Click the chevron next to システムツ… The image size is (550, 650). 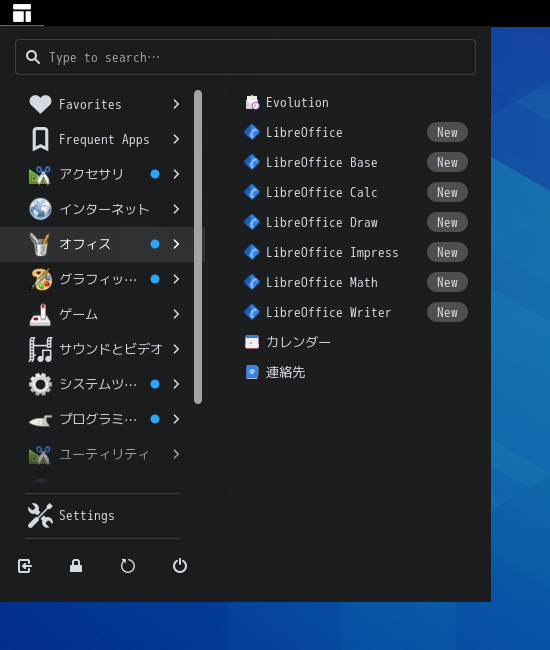click(176, 384)
